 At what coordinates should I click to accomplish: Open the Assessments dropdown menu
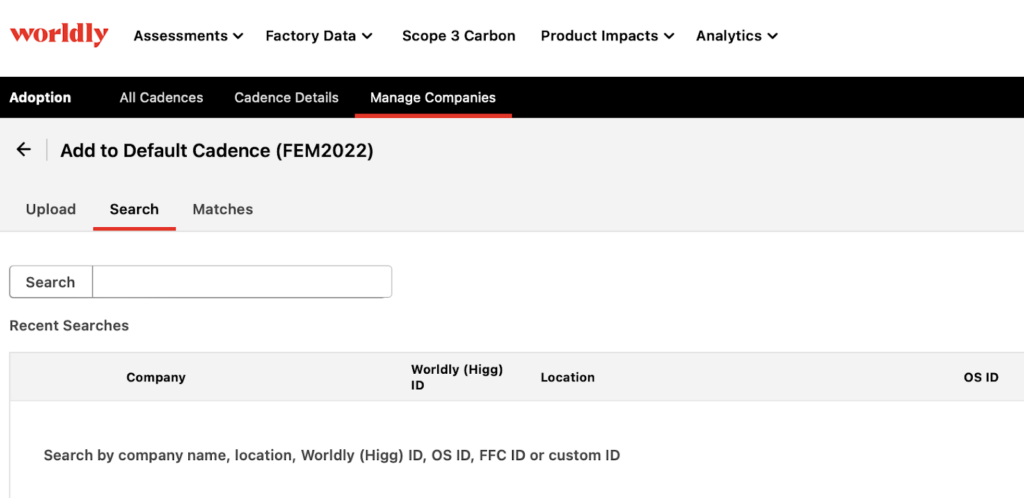point(188,36)
